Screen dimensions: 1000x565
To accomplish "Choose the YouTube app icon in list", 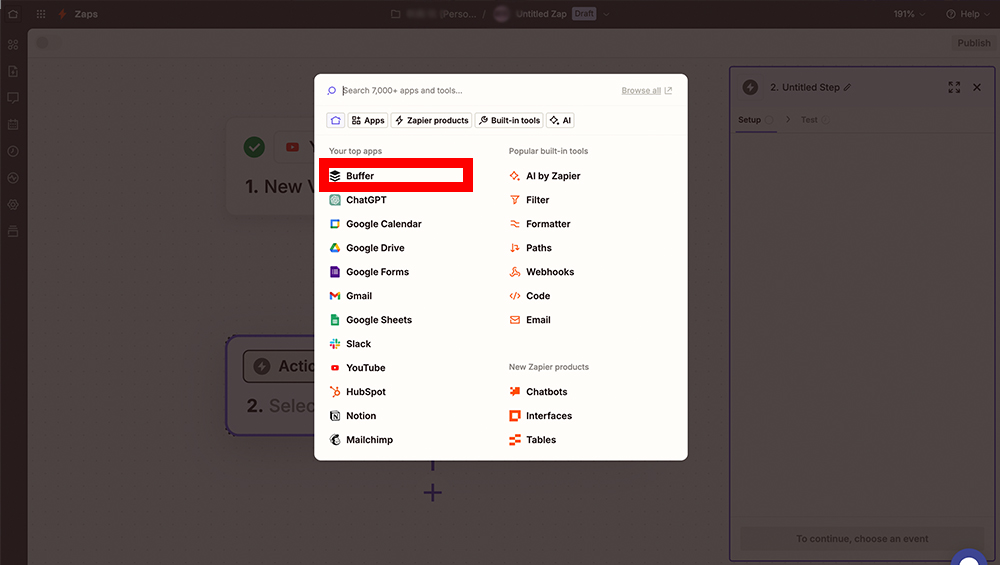I will click(x=335, y=368).
